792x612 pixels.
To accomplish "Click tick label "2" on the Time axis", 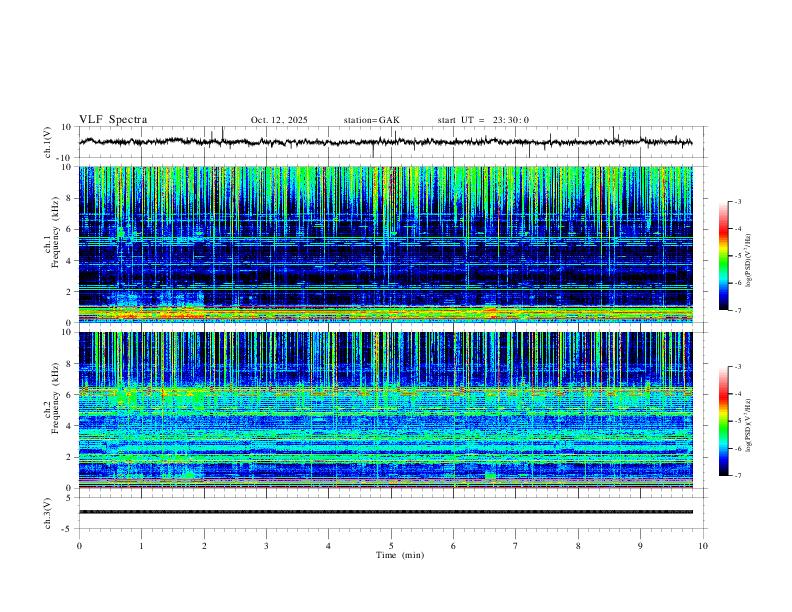I will (204, 546).
